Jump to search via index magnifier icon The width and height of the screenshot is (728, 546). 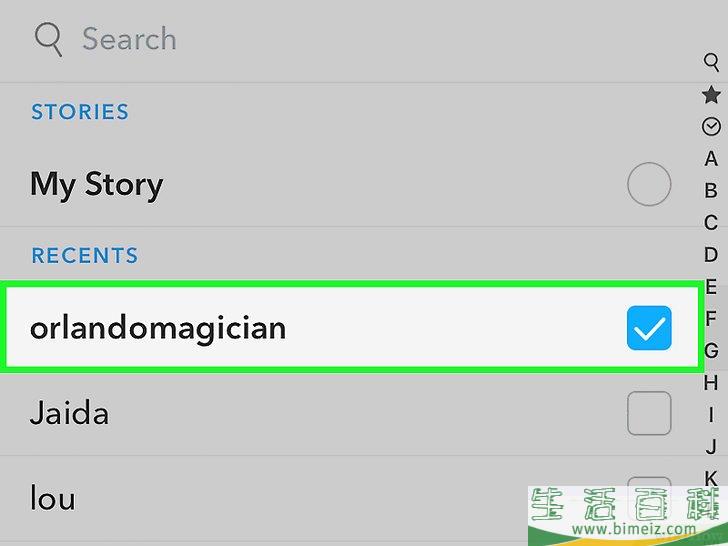[711, 62]
